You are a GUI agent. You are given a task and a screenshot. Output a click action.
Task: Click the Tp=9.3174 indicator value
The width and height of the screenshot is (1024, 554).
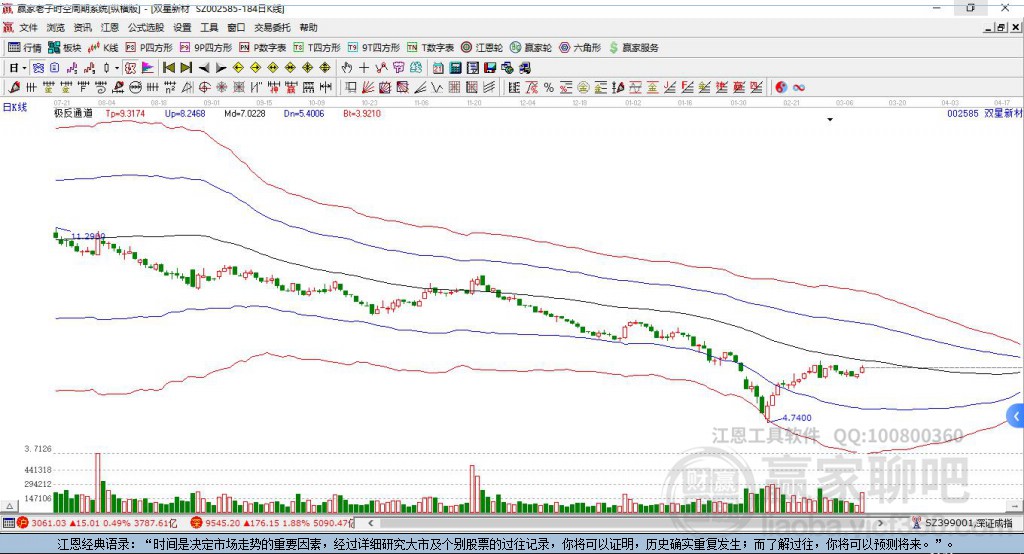point(125,114)
